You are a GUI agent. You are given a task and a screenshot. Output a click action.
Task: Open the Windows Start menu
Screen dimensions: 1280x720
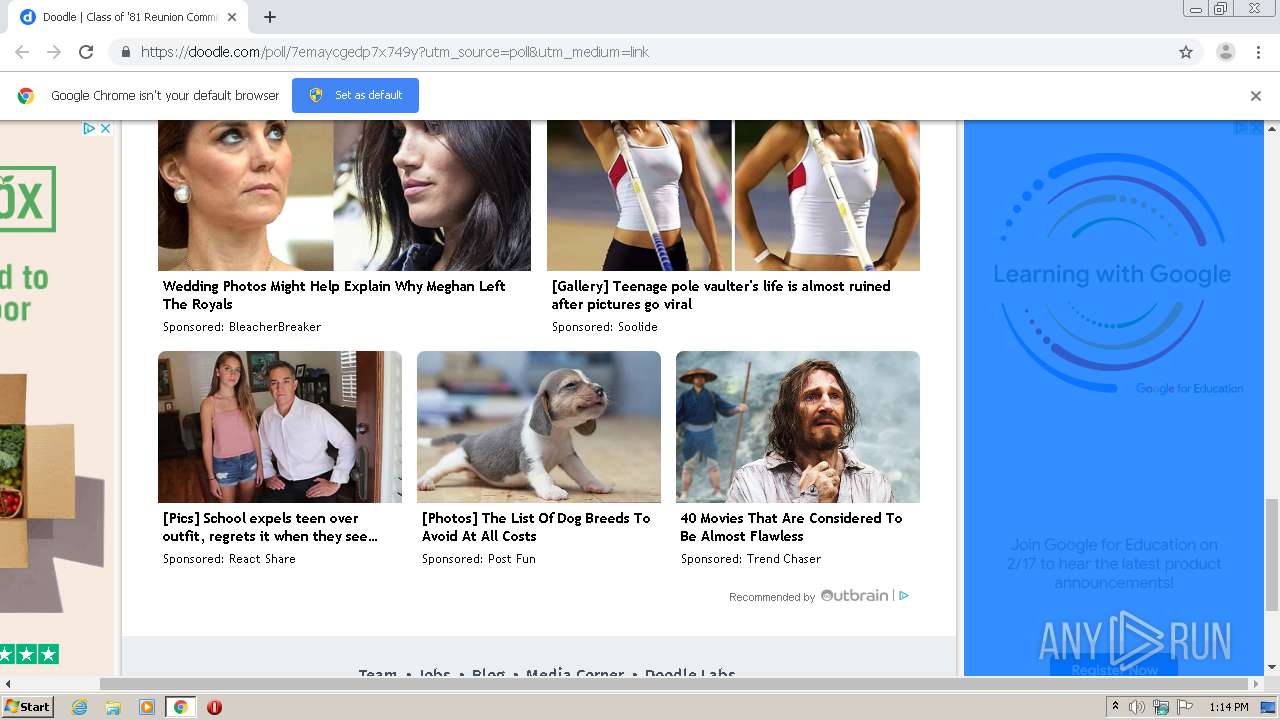tap(27, 707)
